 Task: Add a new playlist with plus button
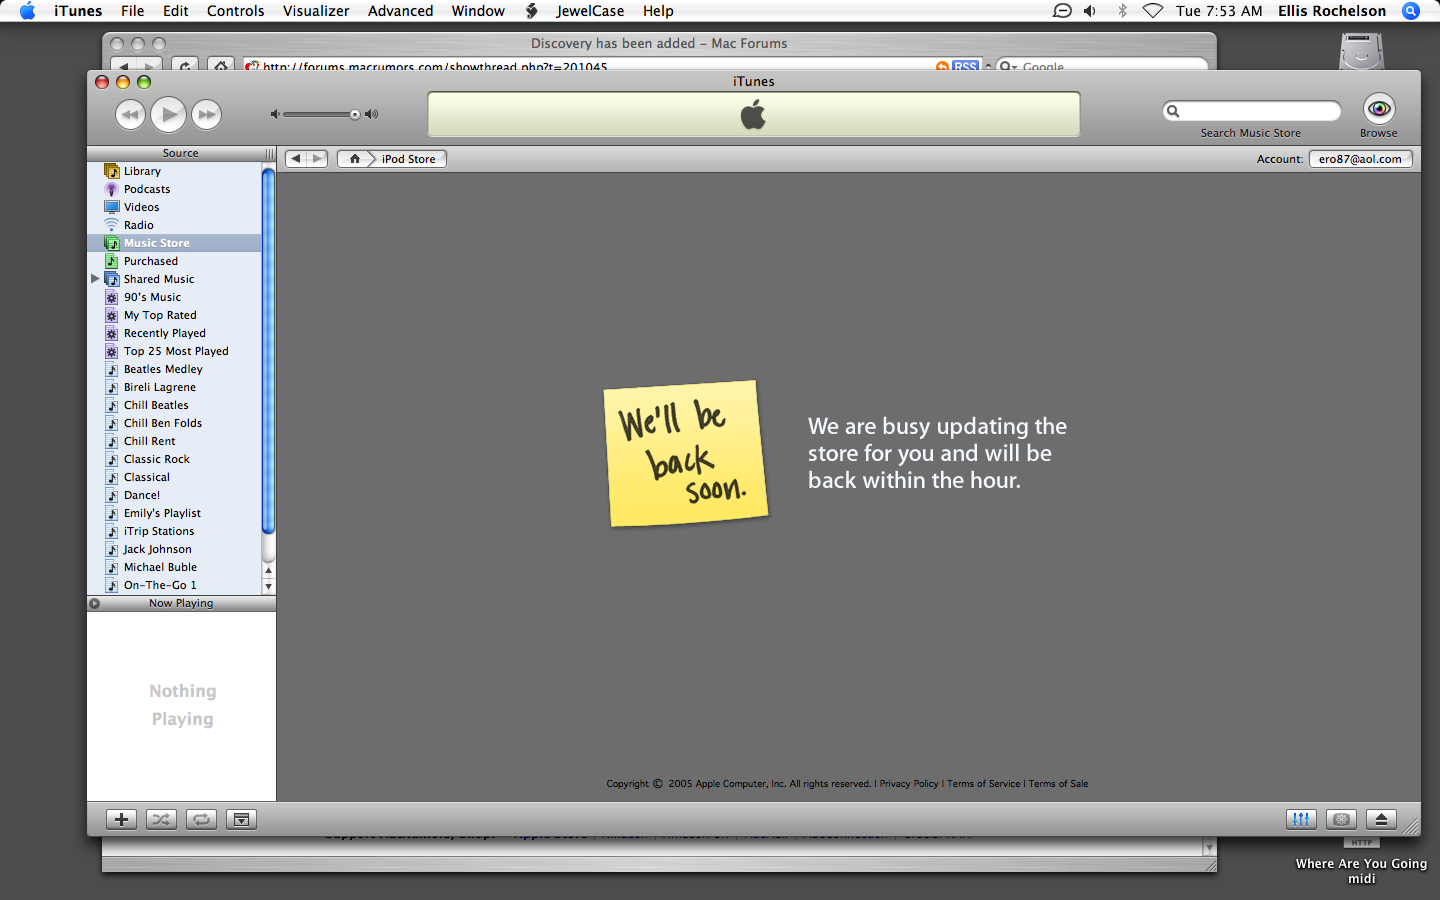121,819
